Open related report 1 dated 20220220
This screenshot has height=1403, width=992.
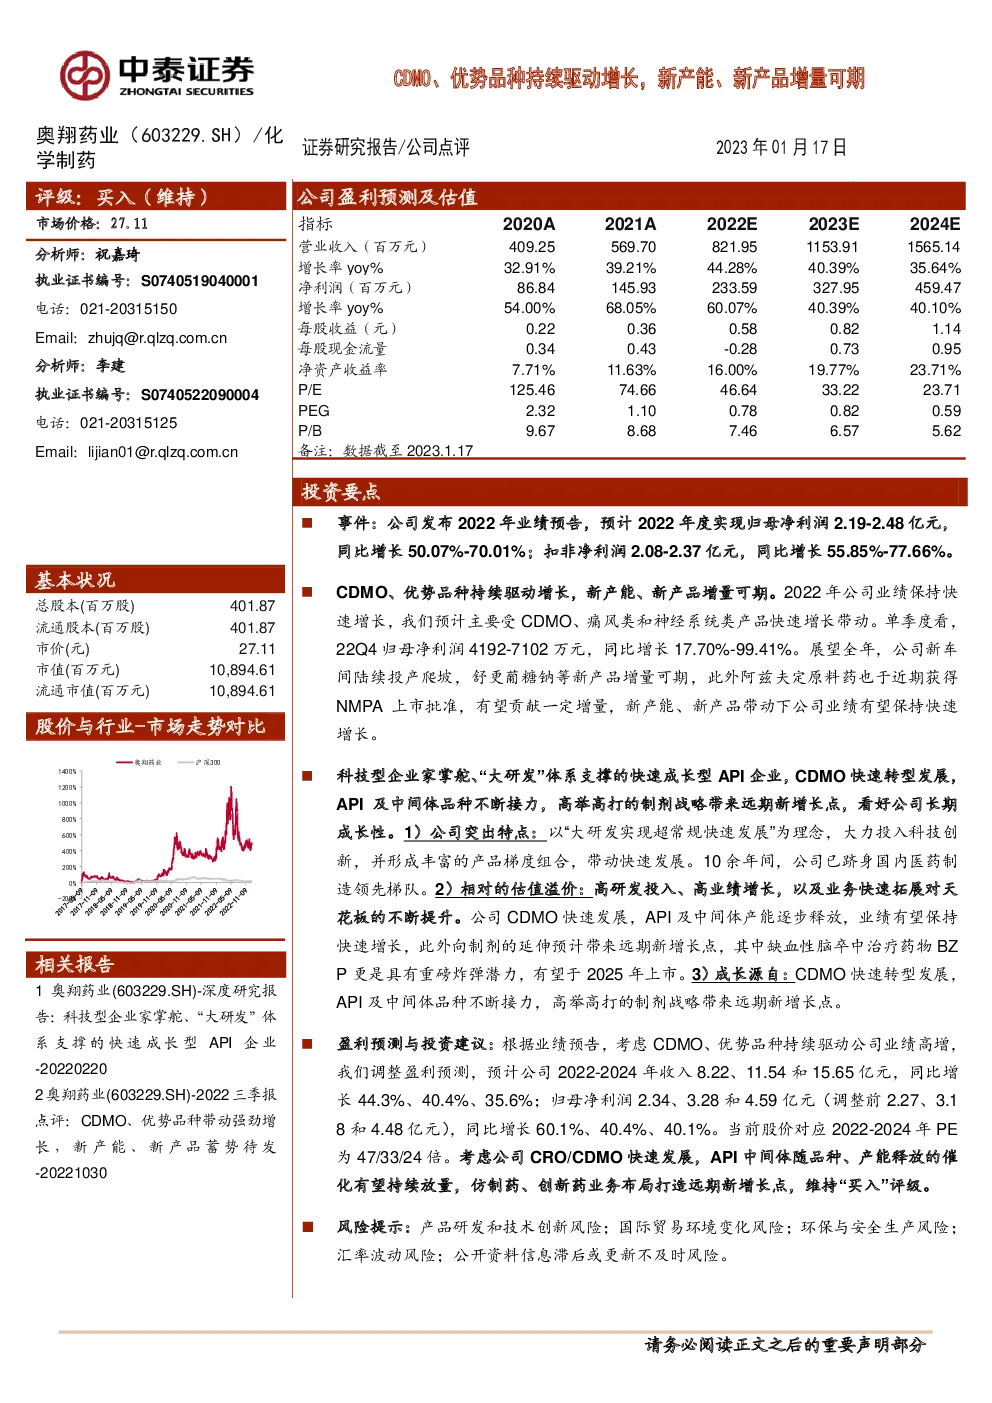pyautogui.click(x=156, y=1029)
